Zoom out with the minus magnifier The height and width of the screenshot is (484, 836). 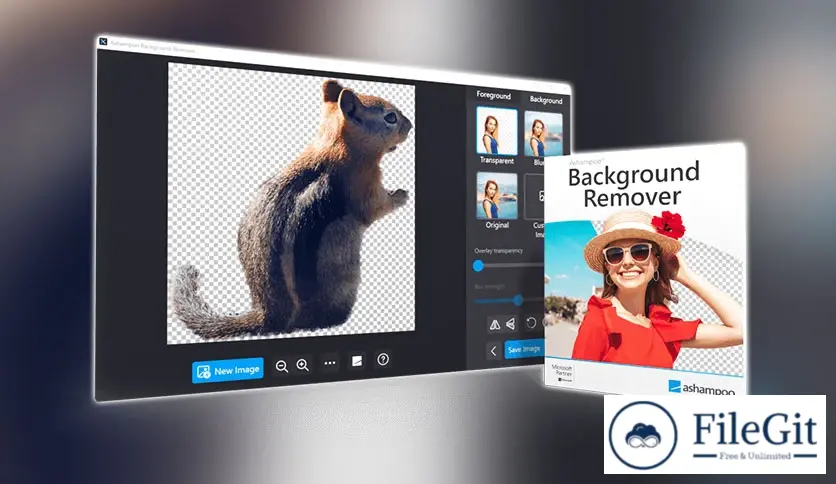pyautogui.click(x=282, y=366)
